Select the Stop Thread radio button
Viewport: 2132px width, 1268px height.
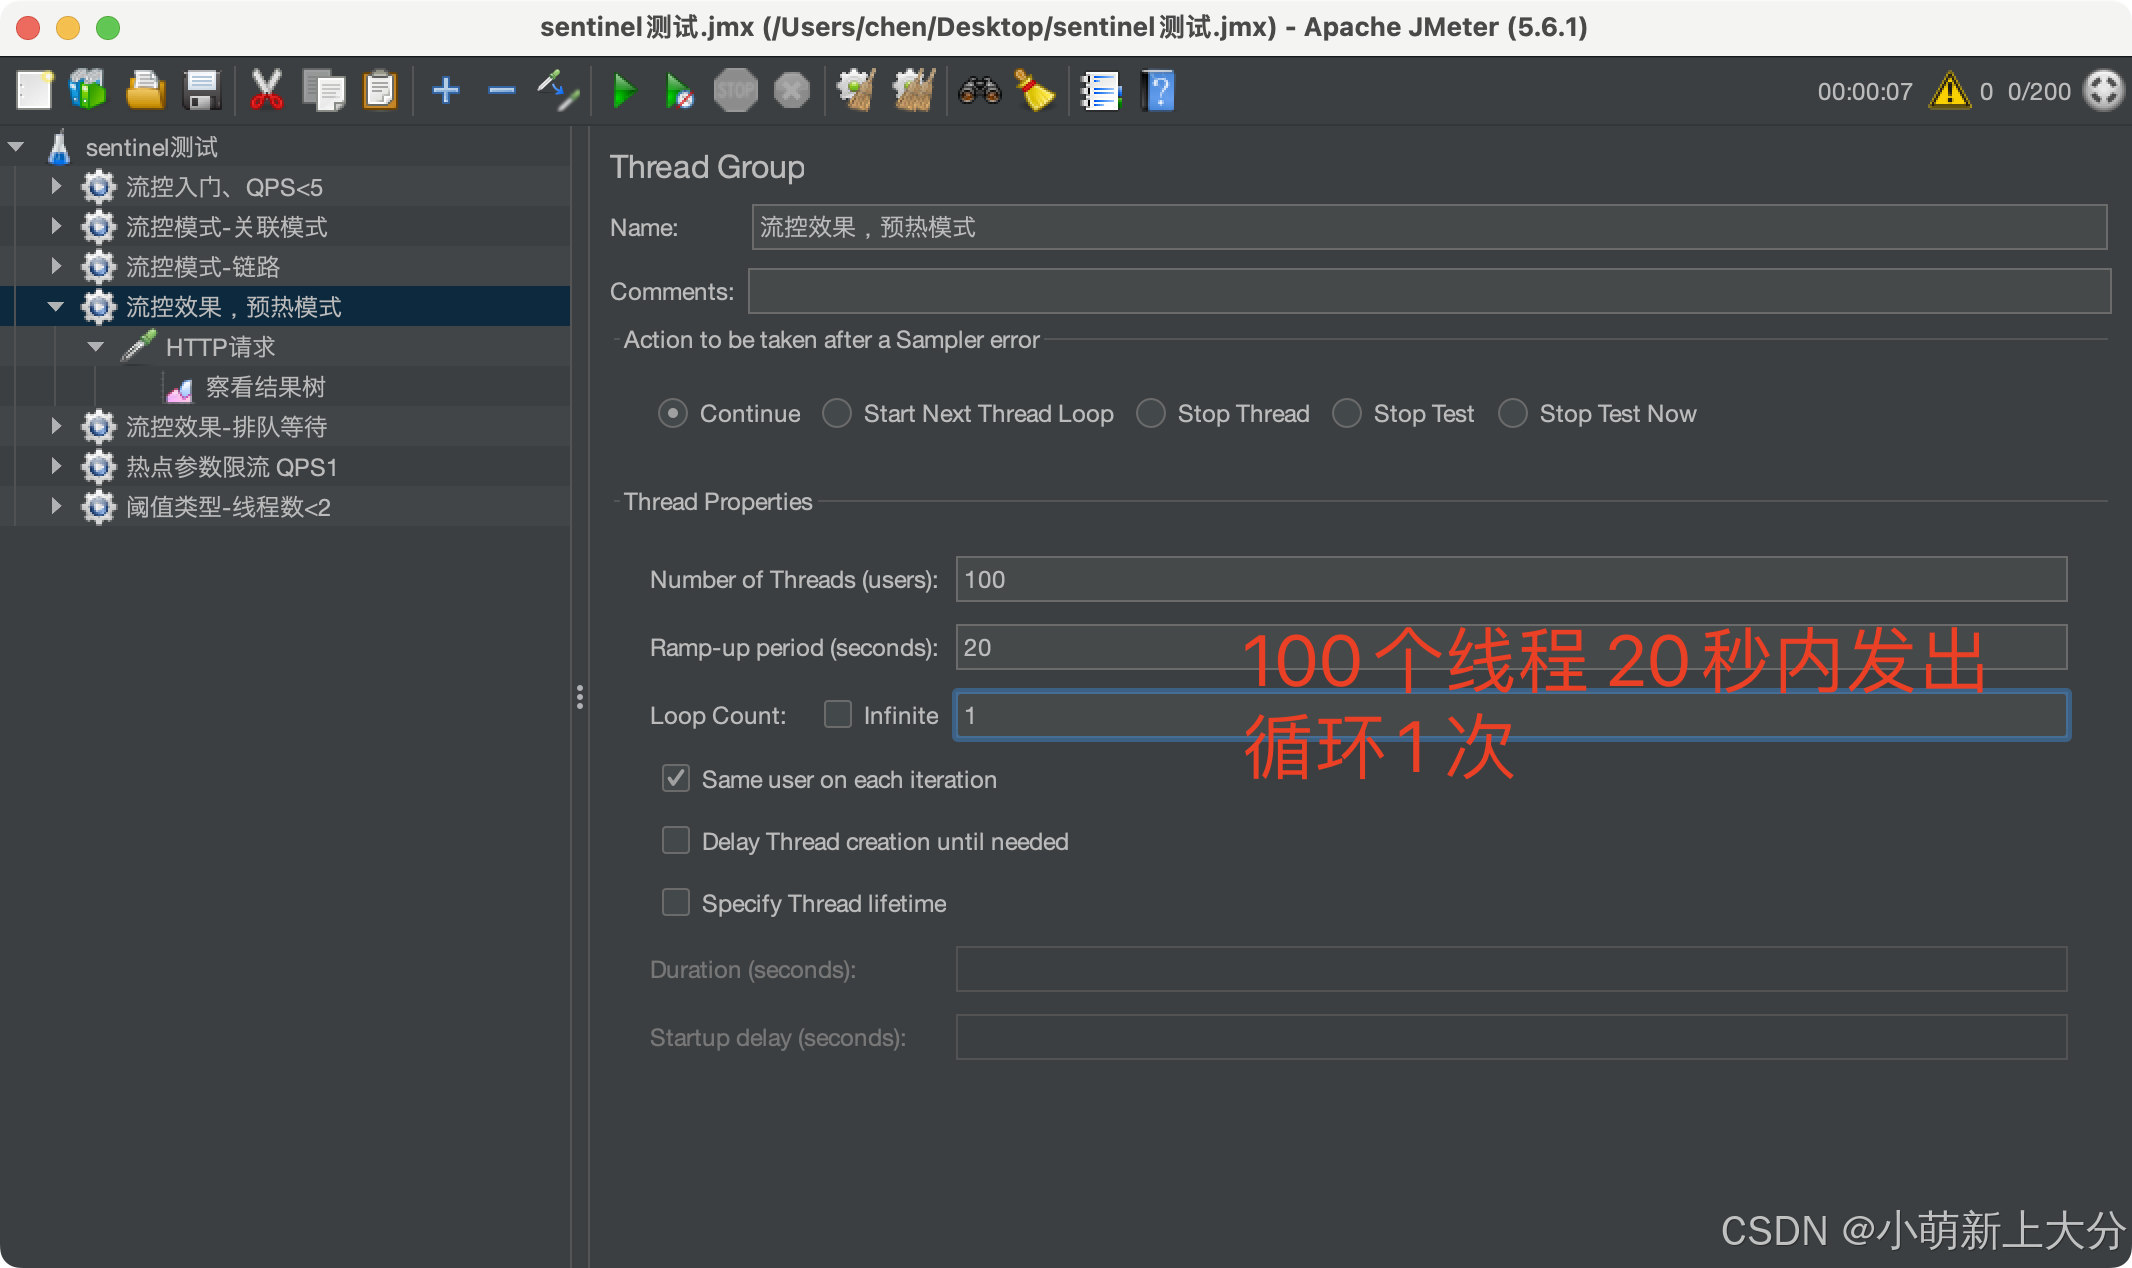tap(1151, 413)
